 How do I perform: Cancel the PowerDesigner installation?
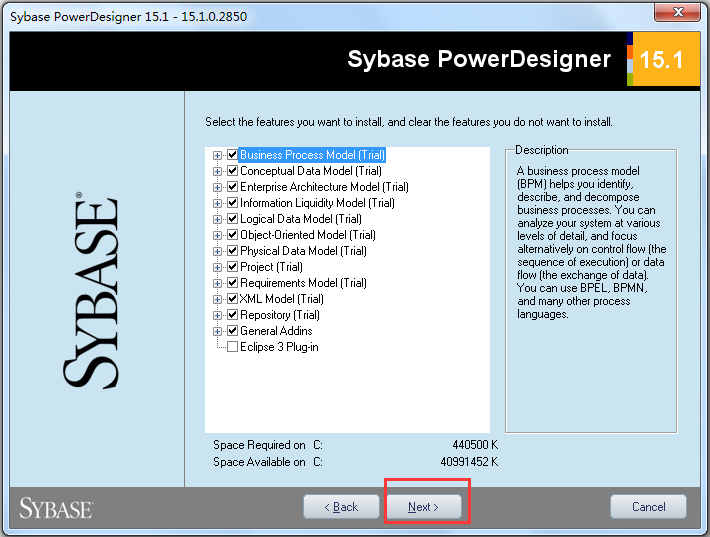(x=648, y=507)
